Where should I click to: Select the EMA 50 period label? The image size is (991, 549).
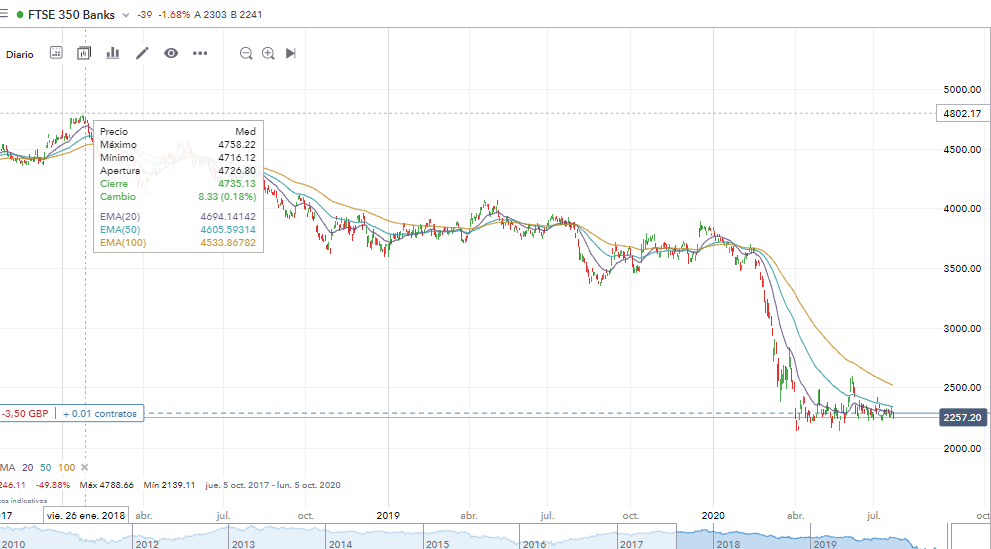coord(46,468)
